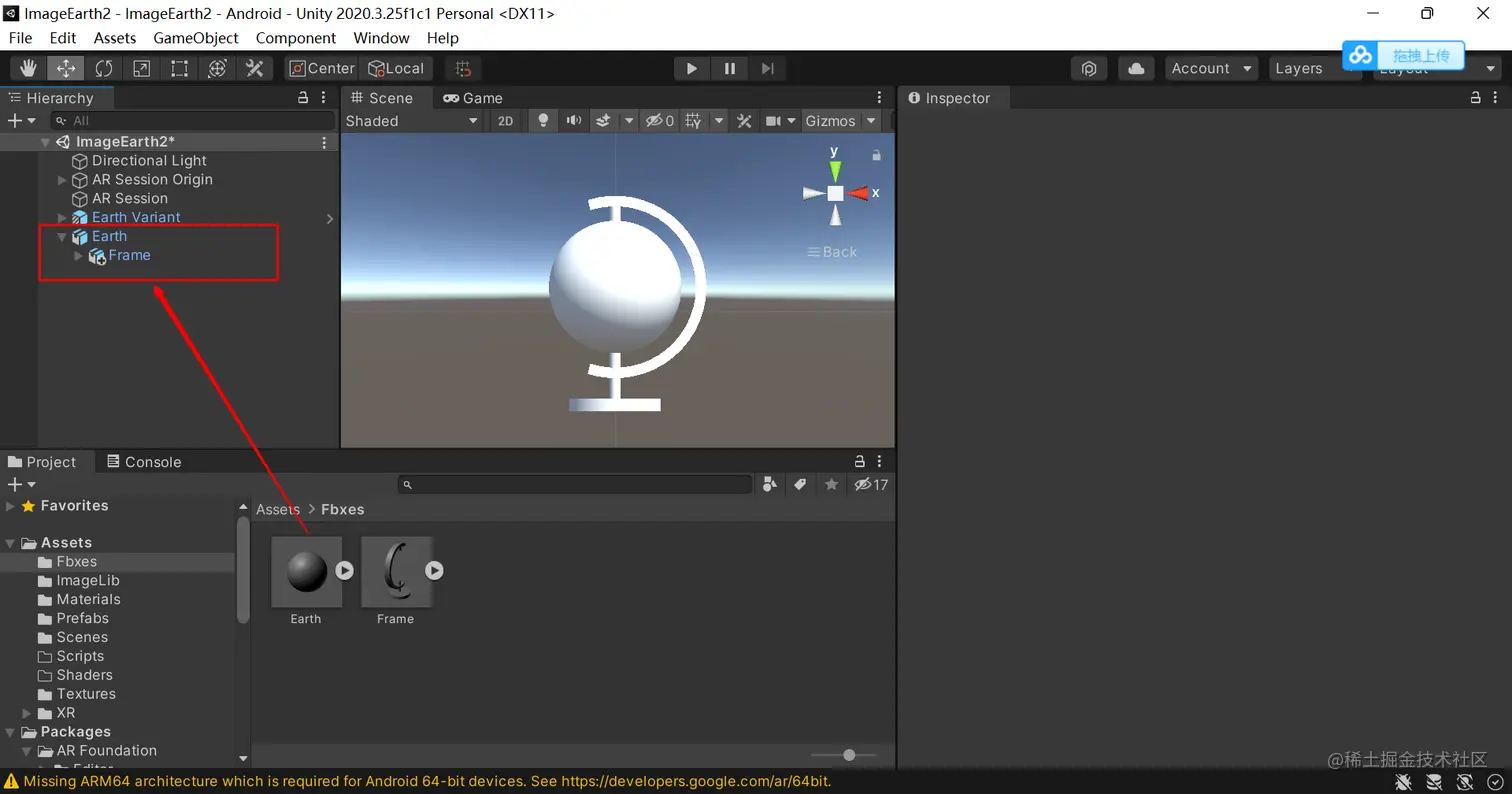Toggle hidden objects visibility in Scene
This screenshot has height=794, width=1512.
[659, 121]
